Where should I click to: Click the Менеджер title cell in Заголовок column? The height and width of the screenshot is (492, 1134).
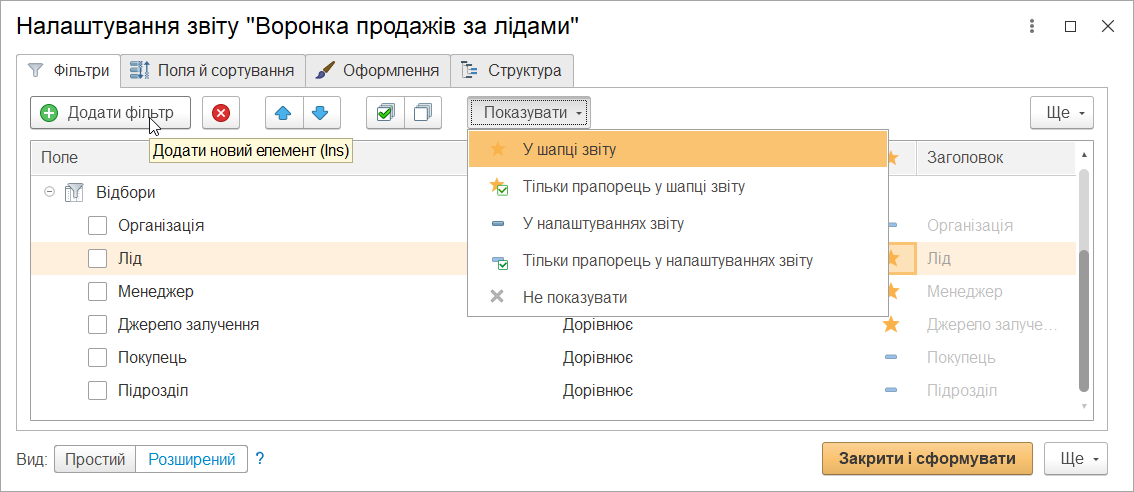(965, 292)
